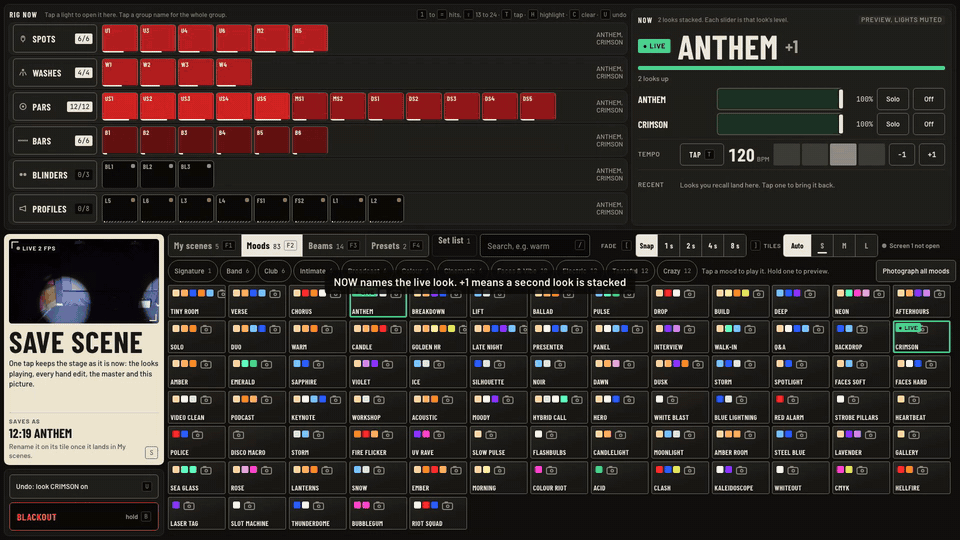Click camera icon on SLOT MACHINE tile
960x540 pixels.
[249, 506]
